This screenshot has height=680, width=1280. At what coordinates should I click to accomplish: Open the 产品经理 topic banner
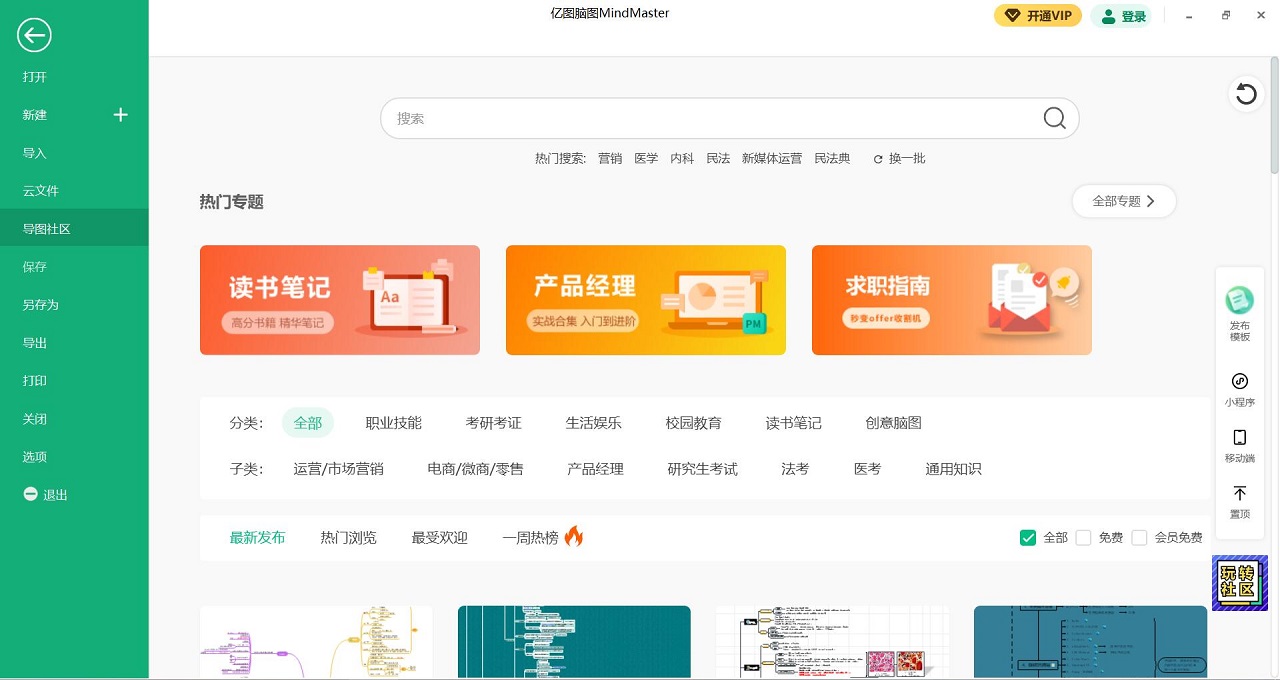click(646, 300)
